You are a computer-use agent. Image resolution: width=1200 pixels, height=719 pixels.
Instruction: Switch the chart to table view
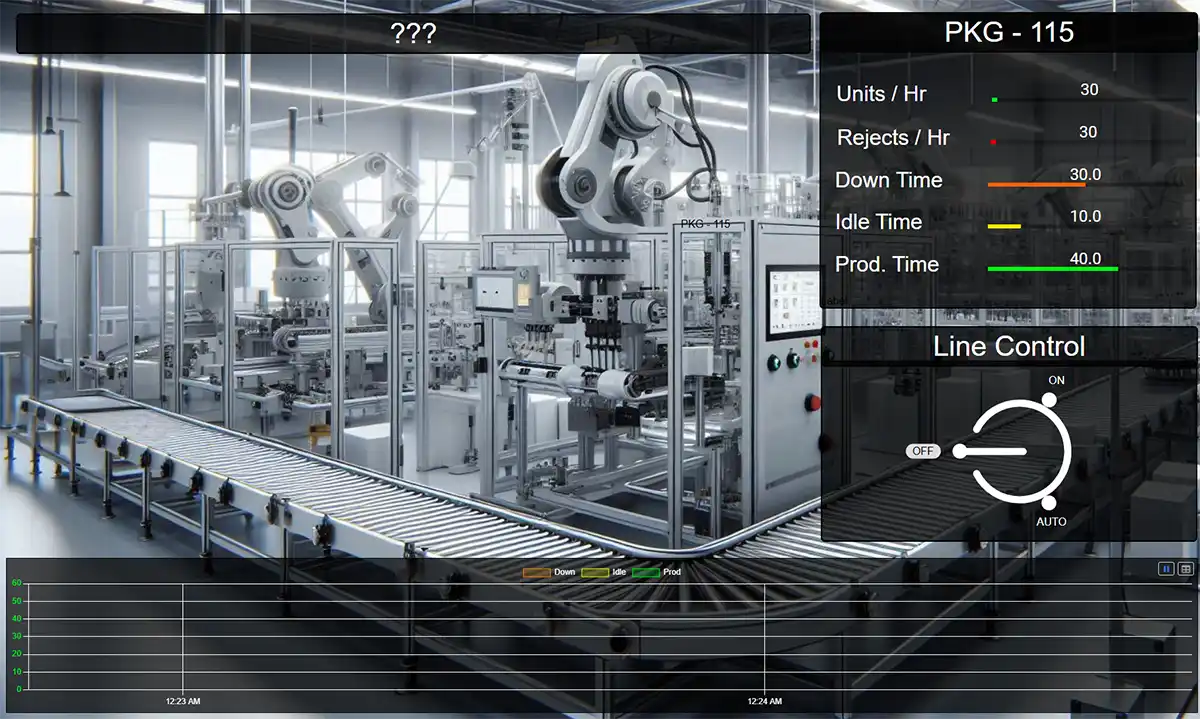click(x=1186, y=569)
